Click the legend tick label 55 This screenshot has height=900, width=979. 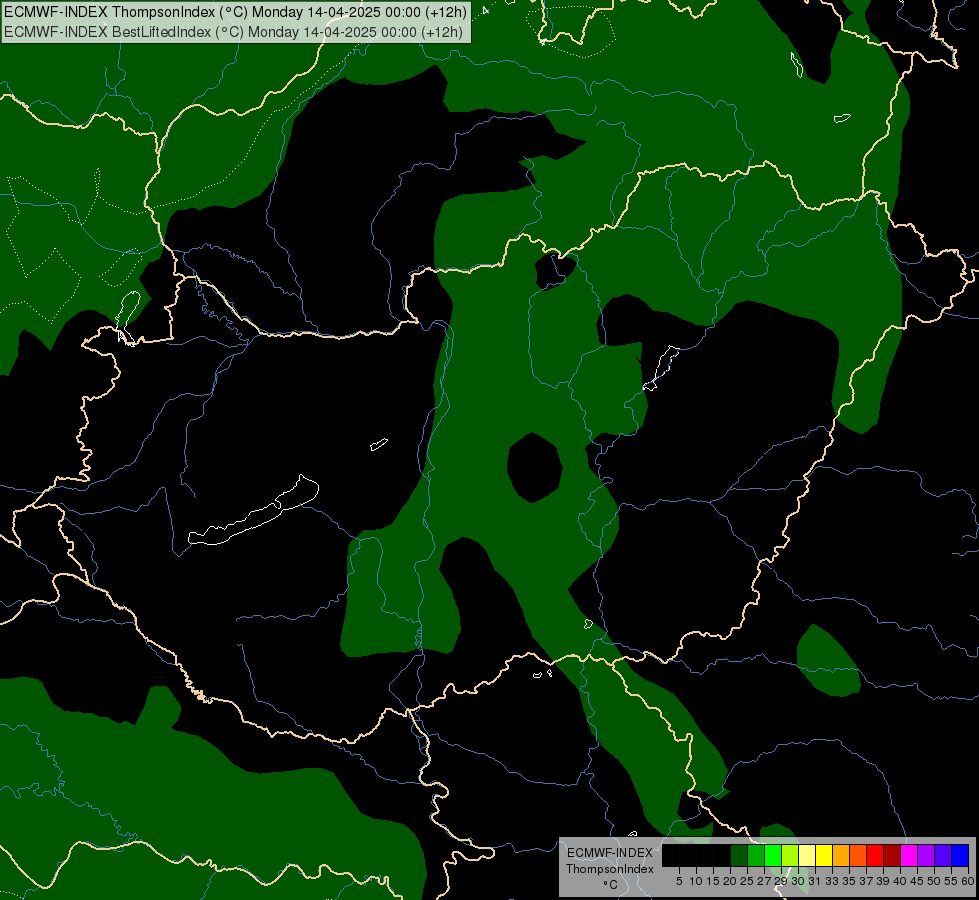point(951,881)
